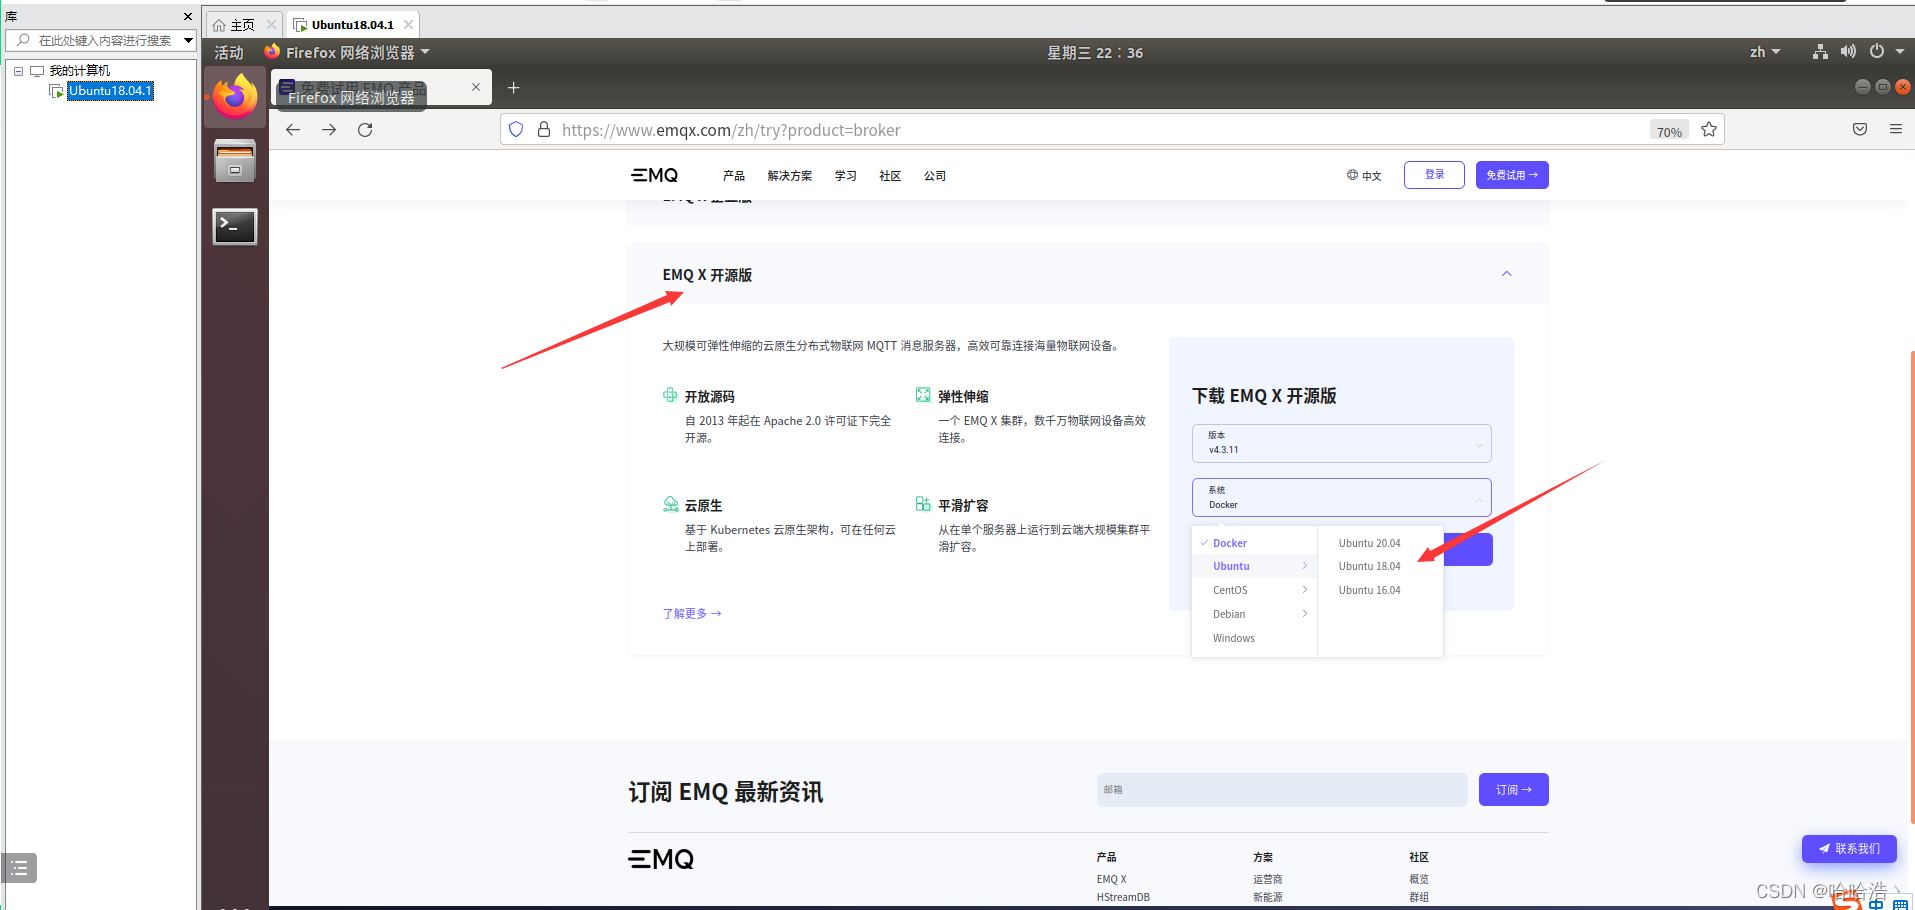Collapse the 我的计算机 tree node
The width and height of the screenshot is (1915, 910).
pyautogui.click(x=18, y=71)
